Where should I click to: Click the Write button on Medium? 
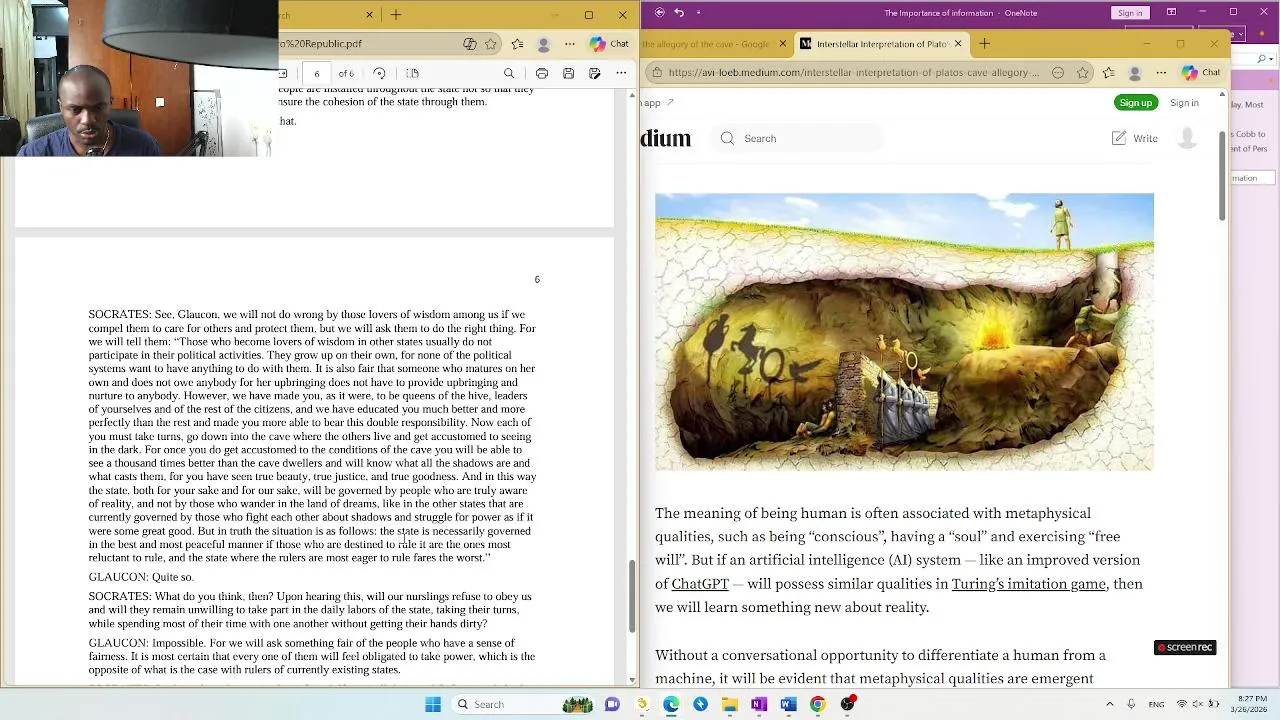click(1135, 139)
